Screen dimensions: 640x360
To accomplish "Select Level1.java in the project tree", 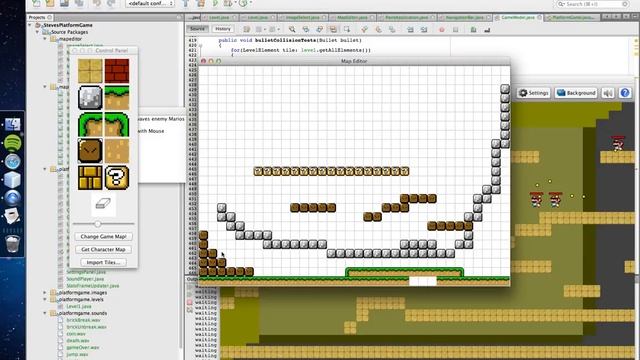I will [x=79, y=306].
